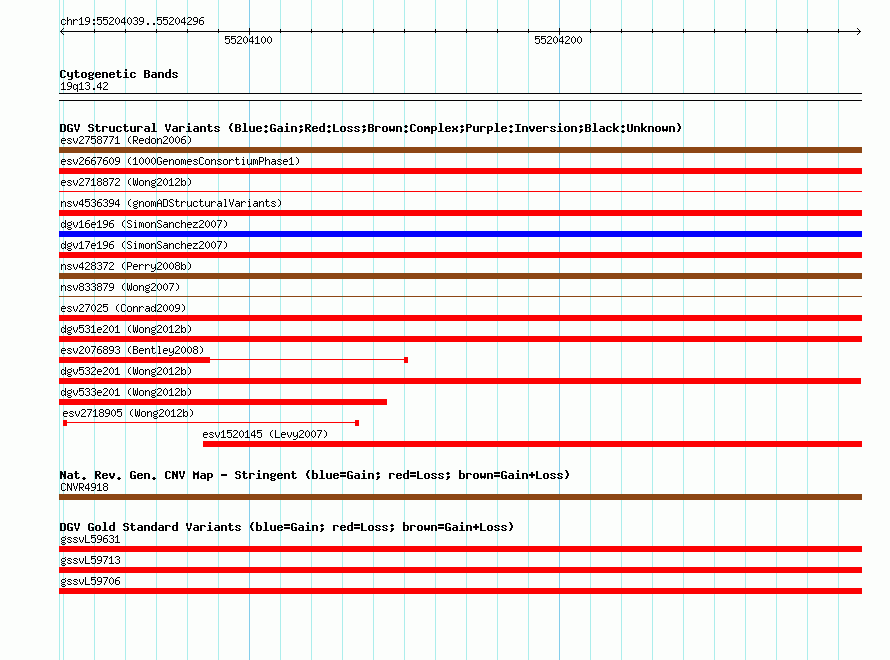This screenshot has width=890, height=660.
Task: Click the 19q13.42 cytogenetic band label
Action: (x=84, y=86)
